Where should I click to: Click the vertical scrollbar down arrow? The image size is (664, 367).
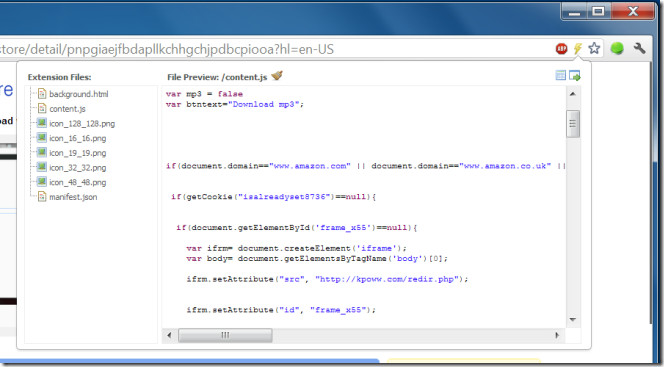pyautogui.click(x=573, y=320)
